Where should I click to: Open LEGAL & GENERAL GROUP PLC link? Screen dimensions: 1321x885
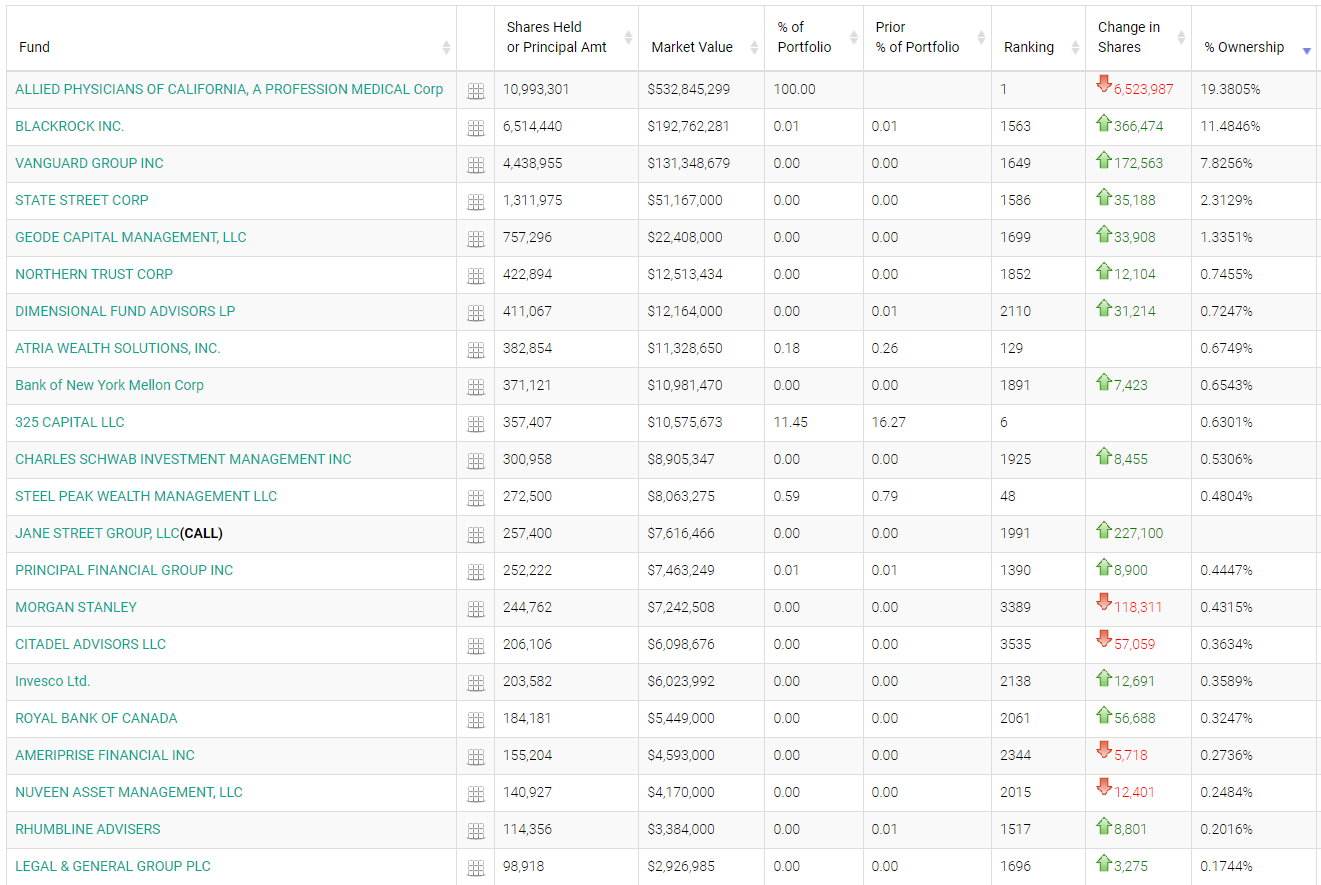coord(113,866)
